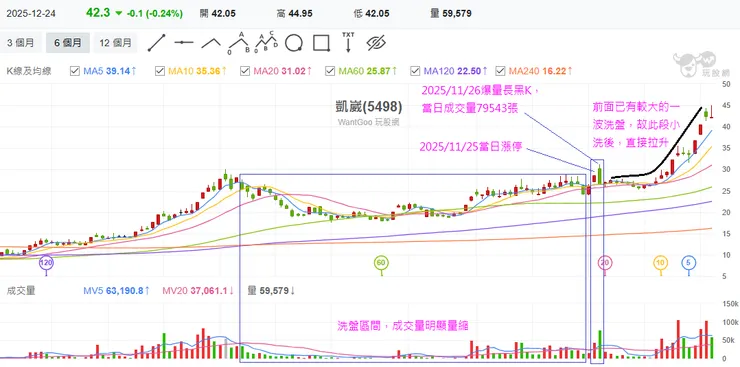
Task: Select the circle drawing tool
Action: point(294,43)
